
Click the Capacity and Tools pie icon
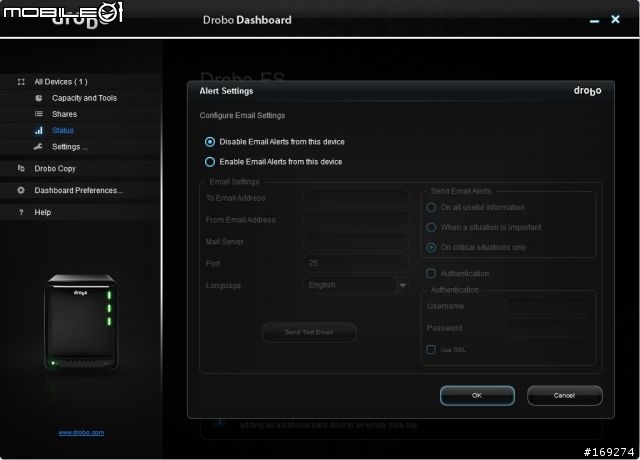coord(39,98)
